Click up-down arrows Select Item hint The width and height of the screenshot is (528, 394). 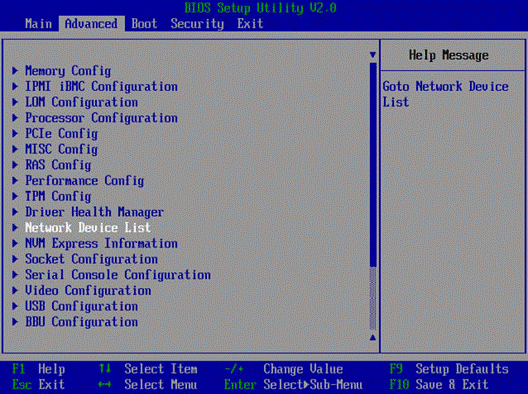click(148, 369)
